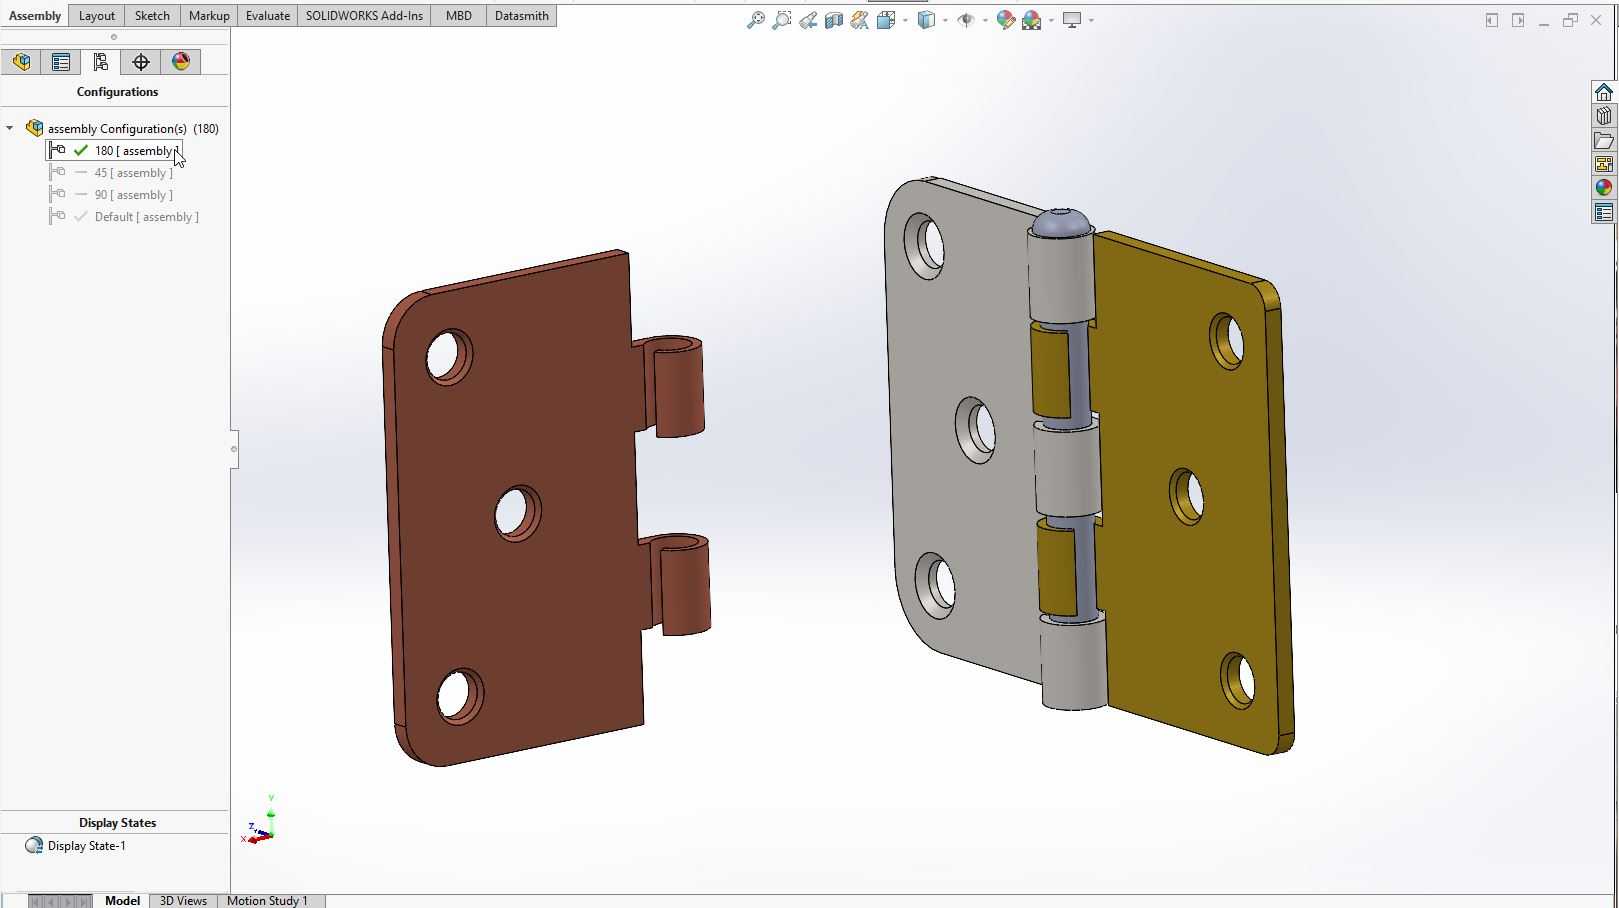Open the View Settings dropdown arrow
This screenshot has height=908, width=1619.
point(1091,20)
